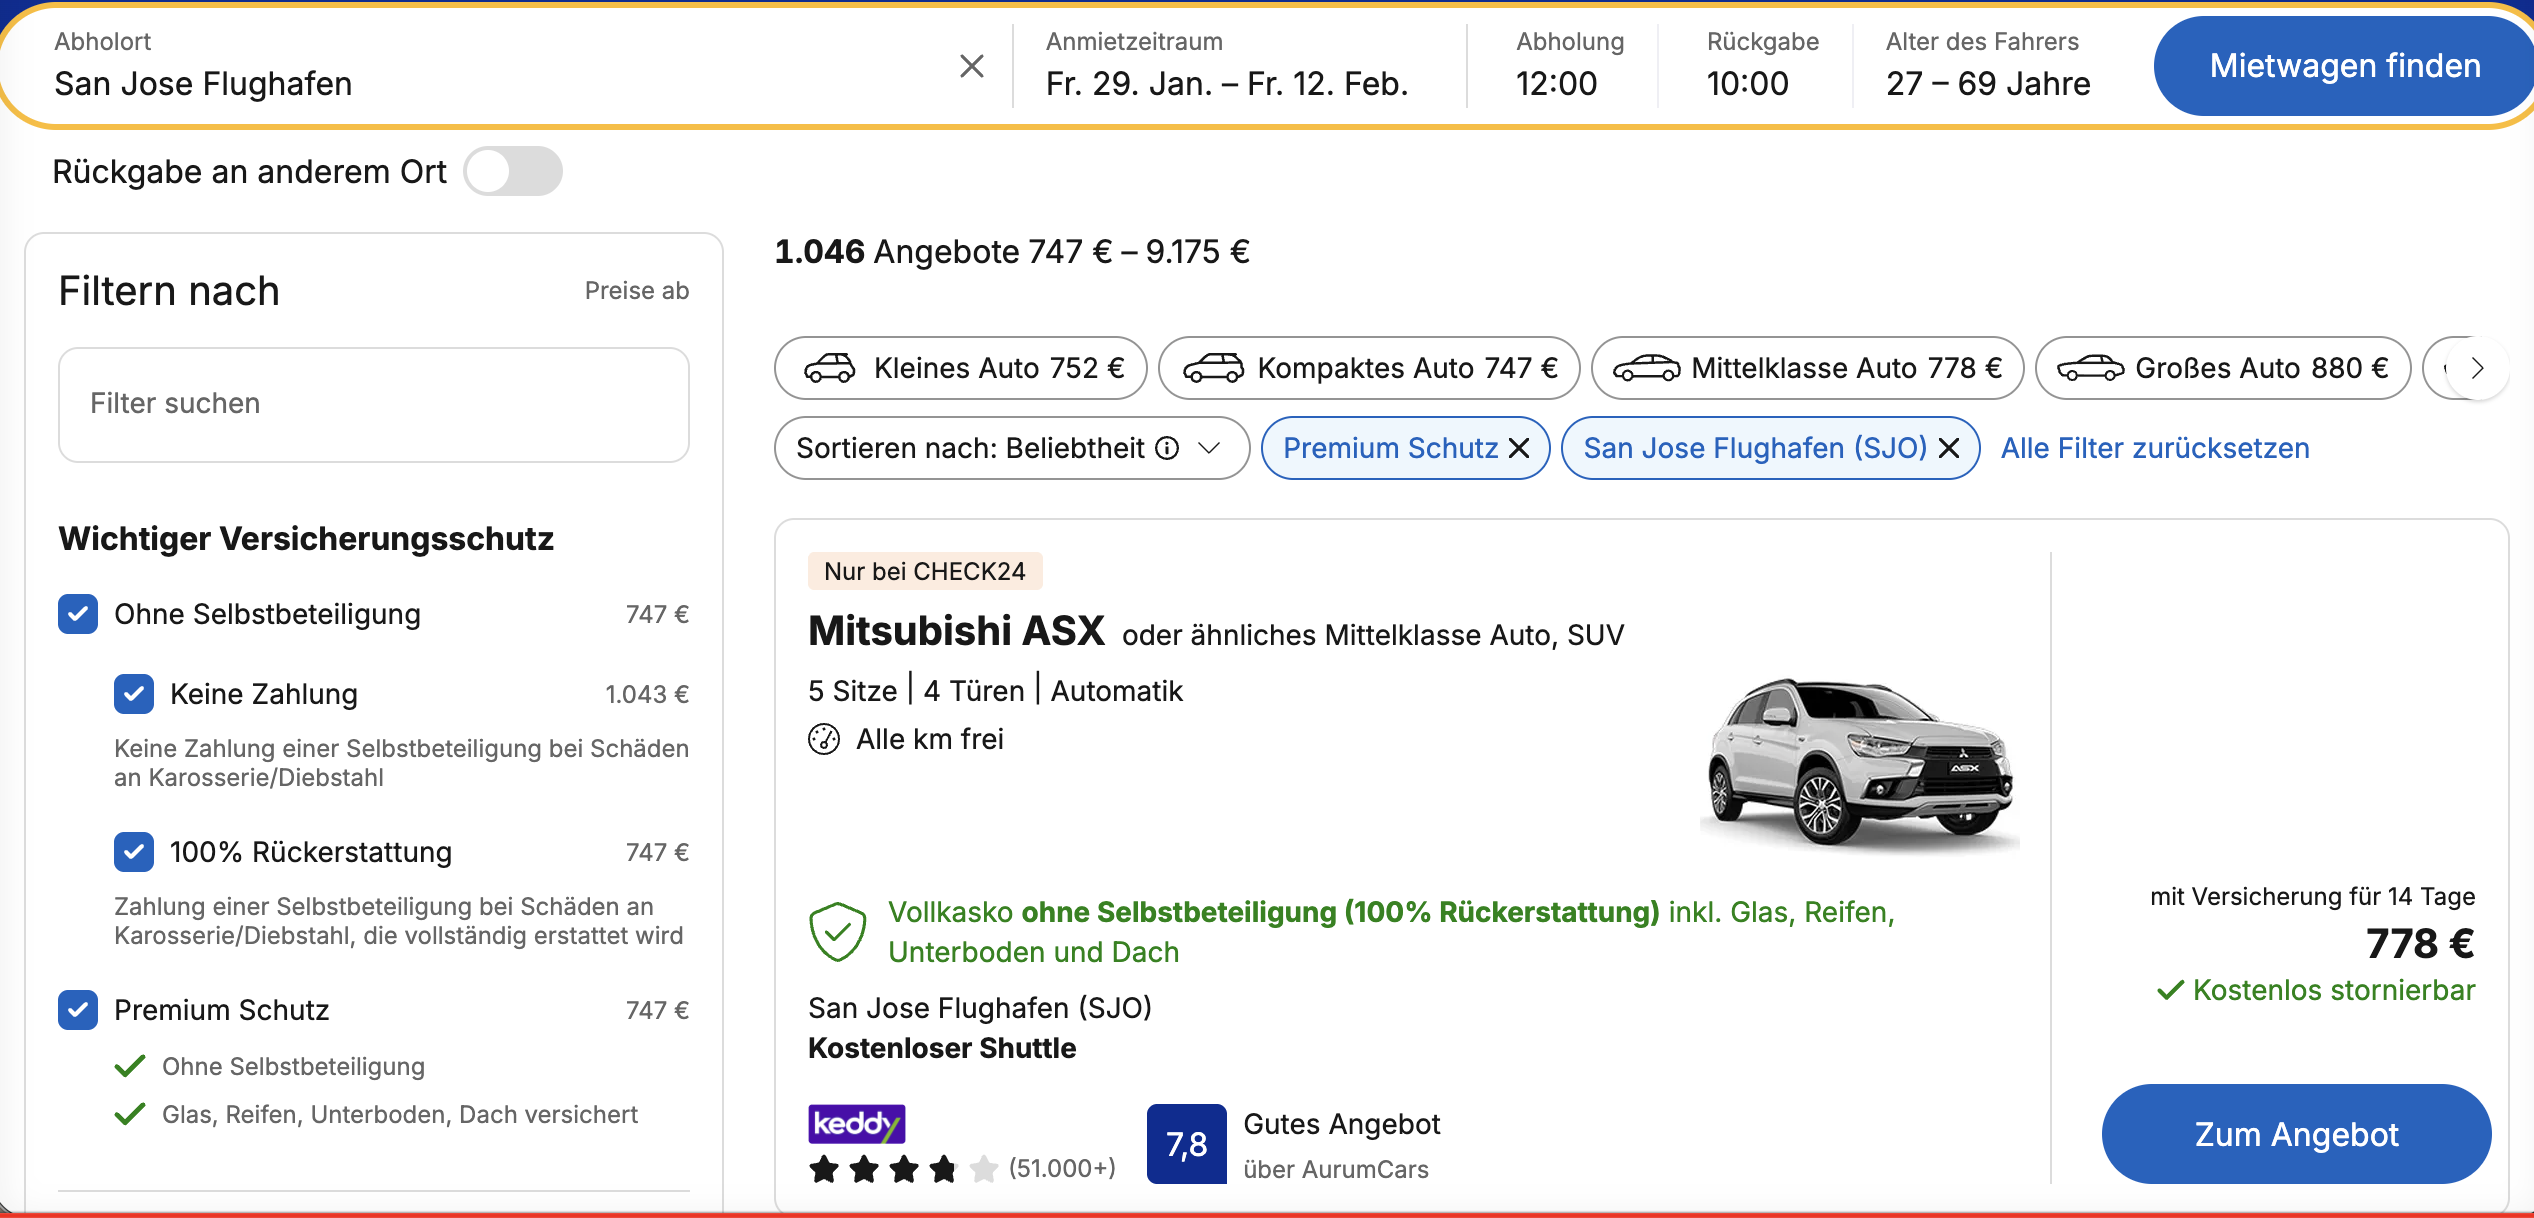The height and width of the screenshot is (1218, 2534).
Task: Open the Abholung time 12:00 selector
Action: pos(1569,66)
